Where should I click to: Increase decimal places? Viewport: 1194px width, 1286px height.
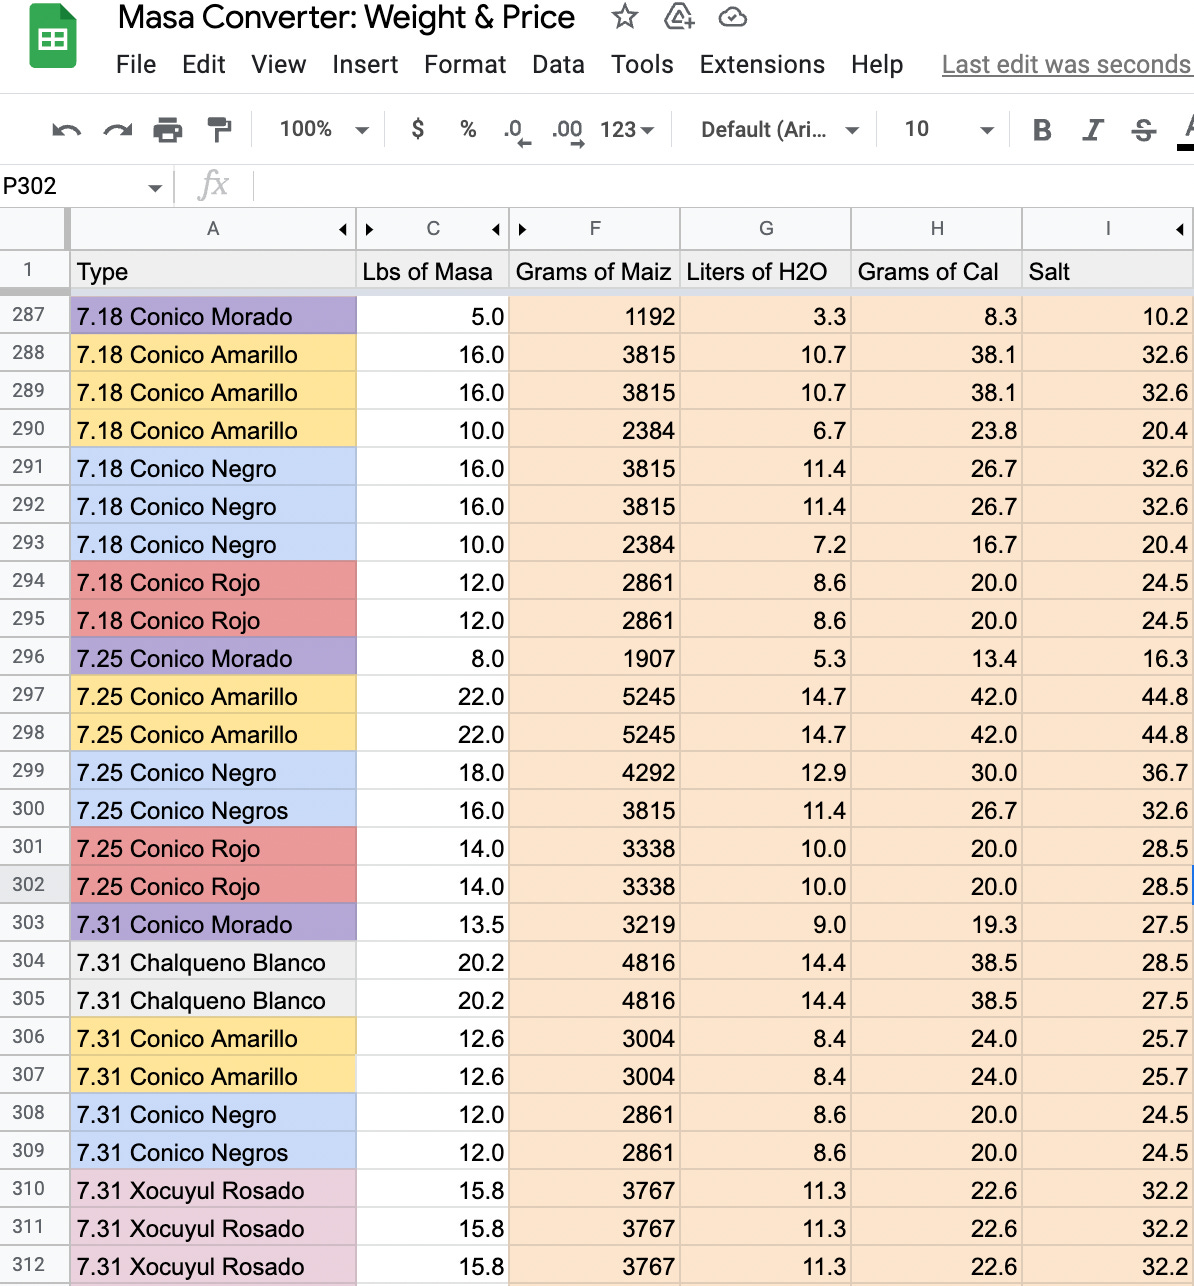(x=568, y=131)
